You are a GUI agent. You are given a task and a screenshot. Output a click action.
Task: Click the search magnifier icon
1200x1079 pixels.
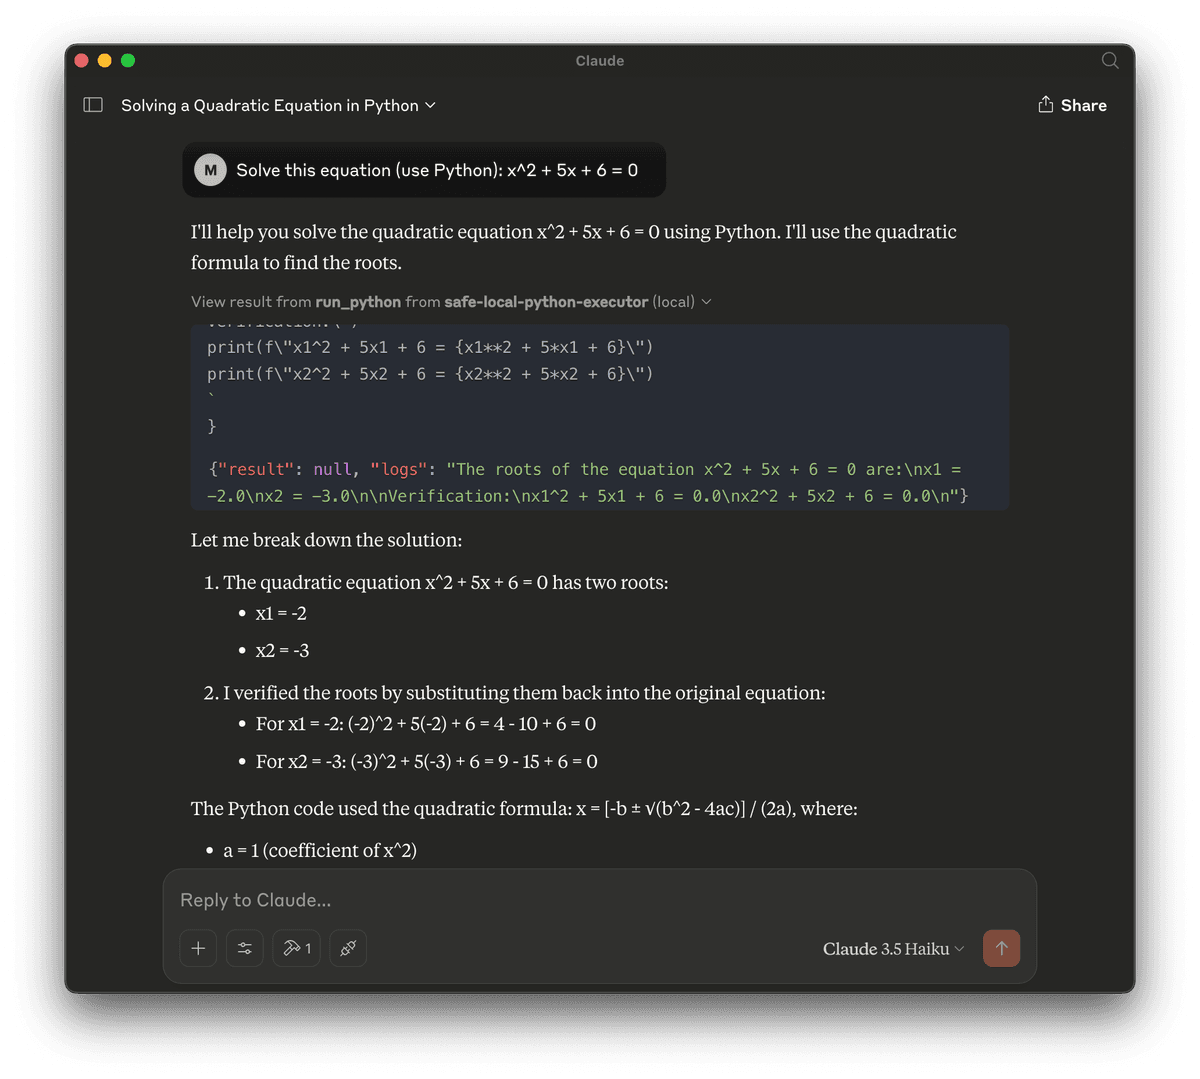pyautogui.click(x=1110, y=61)
